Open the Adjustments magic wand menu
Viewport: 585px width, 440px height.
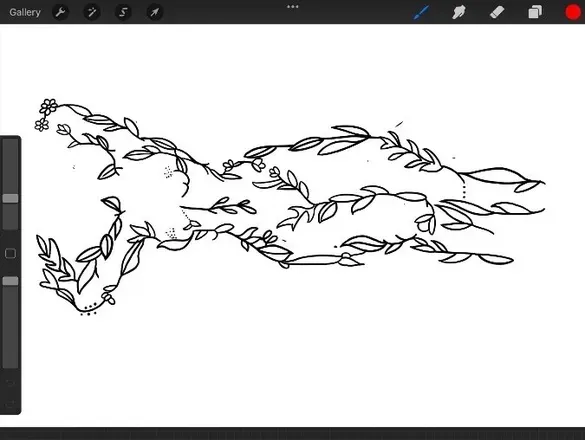tap(92, 12)
